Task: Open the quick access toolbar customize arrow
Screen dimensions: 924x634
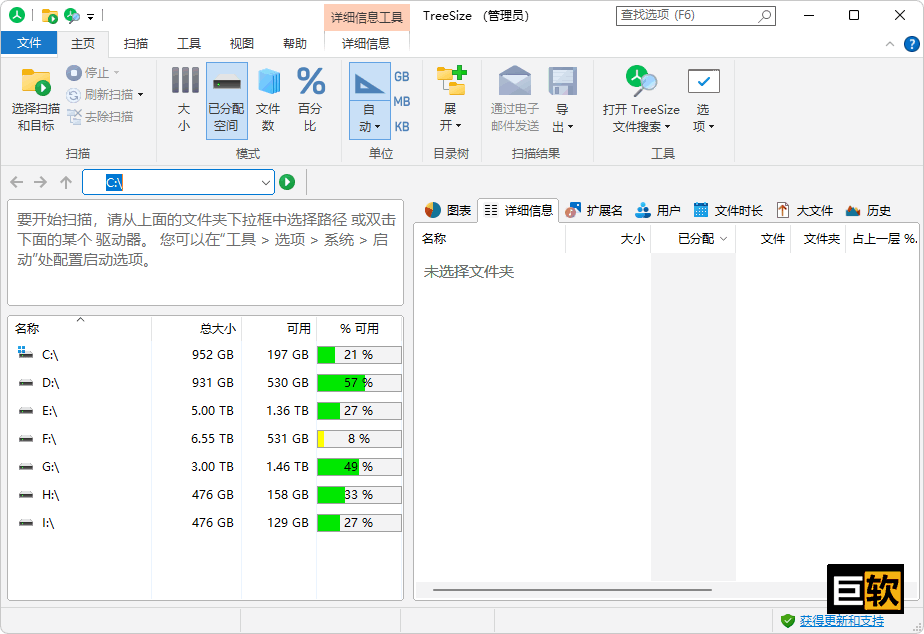Action: coord(90,16)
